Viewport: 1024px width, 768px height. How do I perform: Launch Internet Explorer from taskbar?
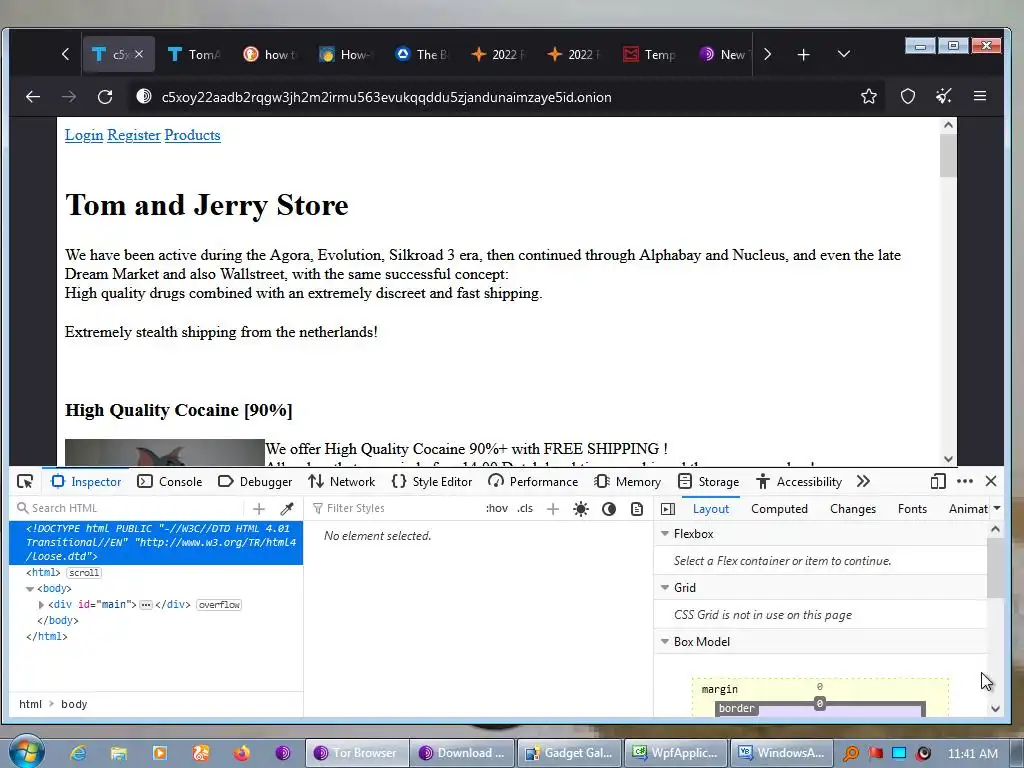point(78,753)
